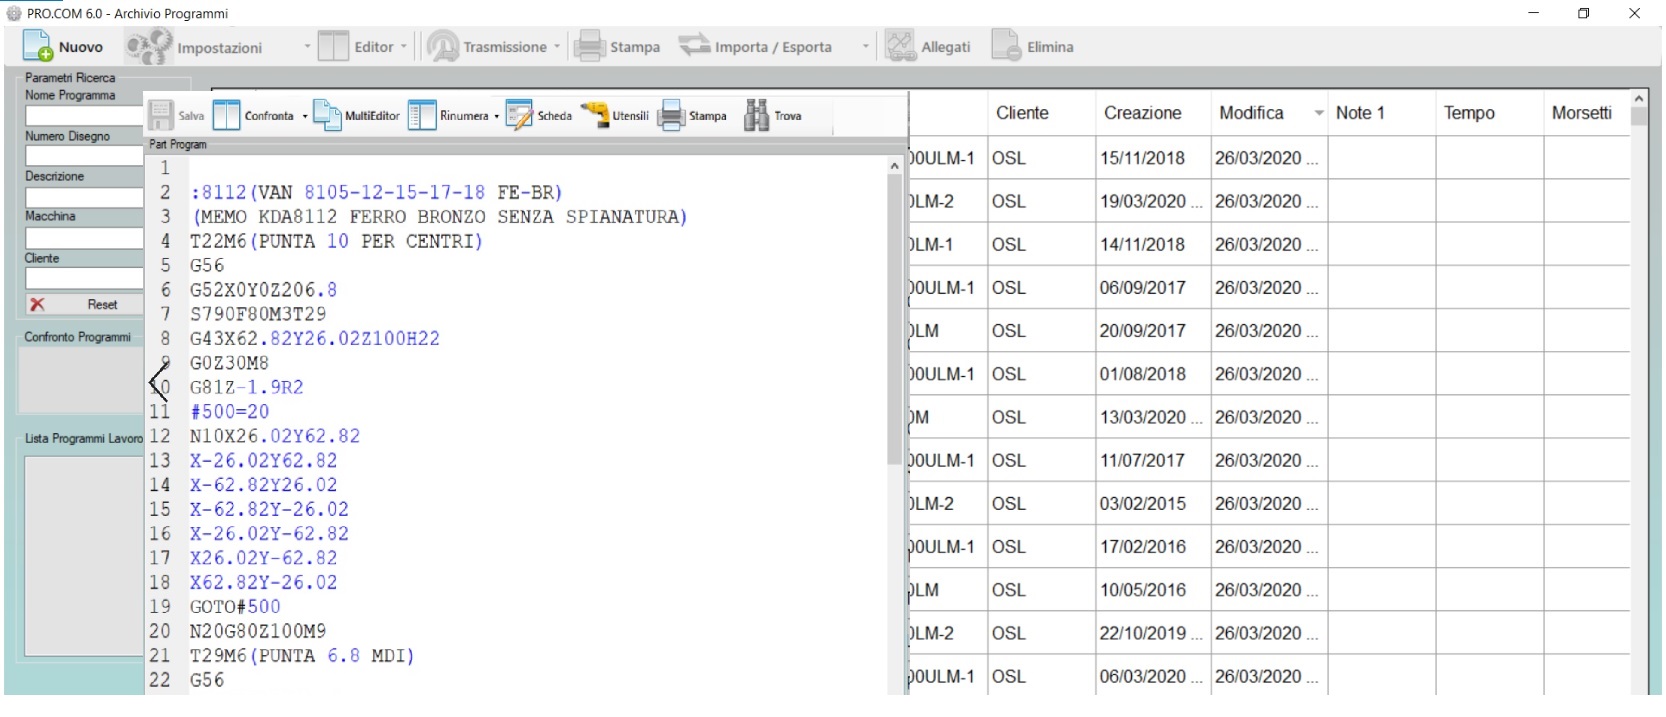Click the Cliente search input field
1666x717 pixels.
click(x=84, y=279)
